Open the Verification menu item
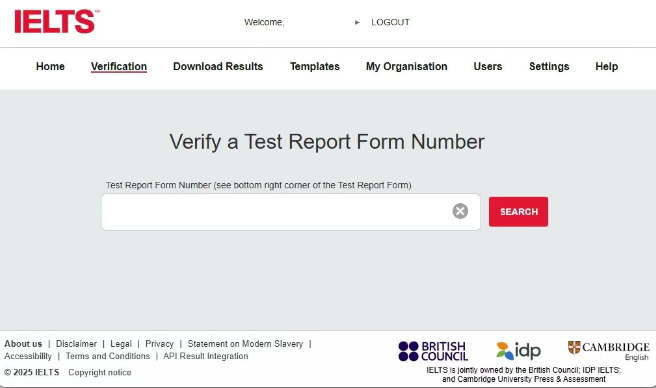 click(x=119, y=67)
